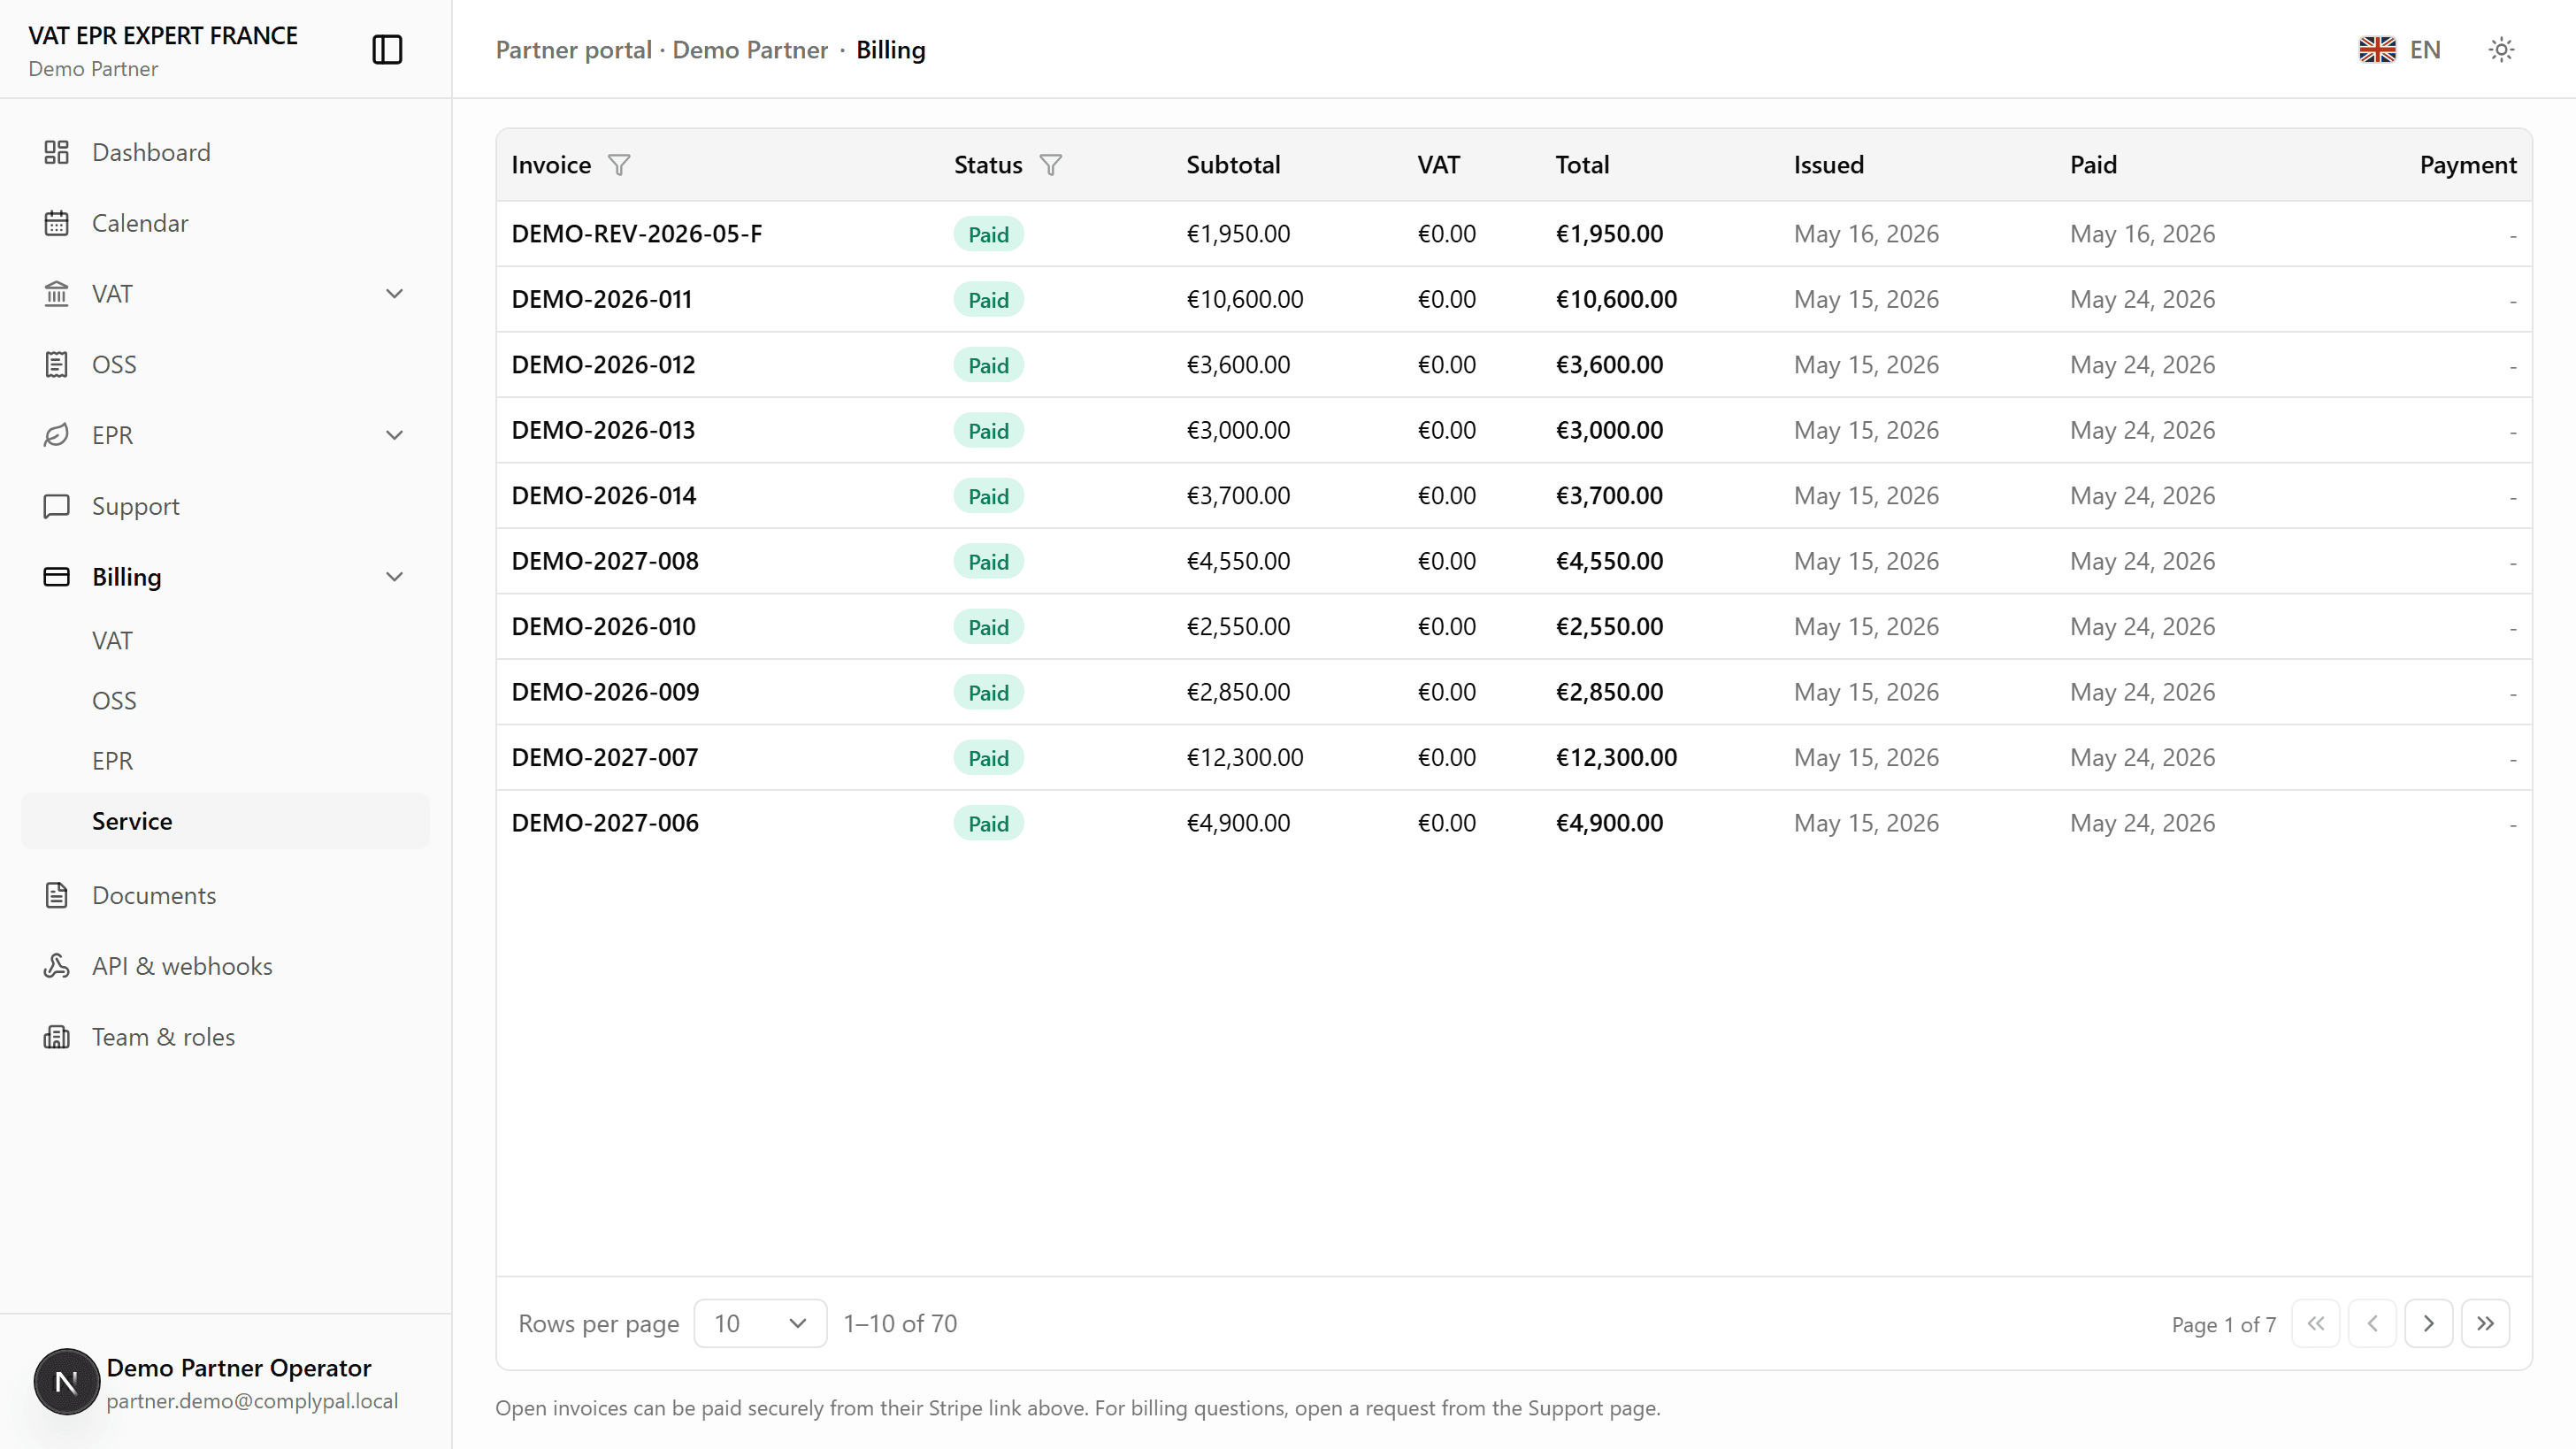Click the Dashboard grid icon
Screen dimensions: 2576x1449
[x=56, y=152]
